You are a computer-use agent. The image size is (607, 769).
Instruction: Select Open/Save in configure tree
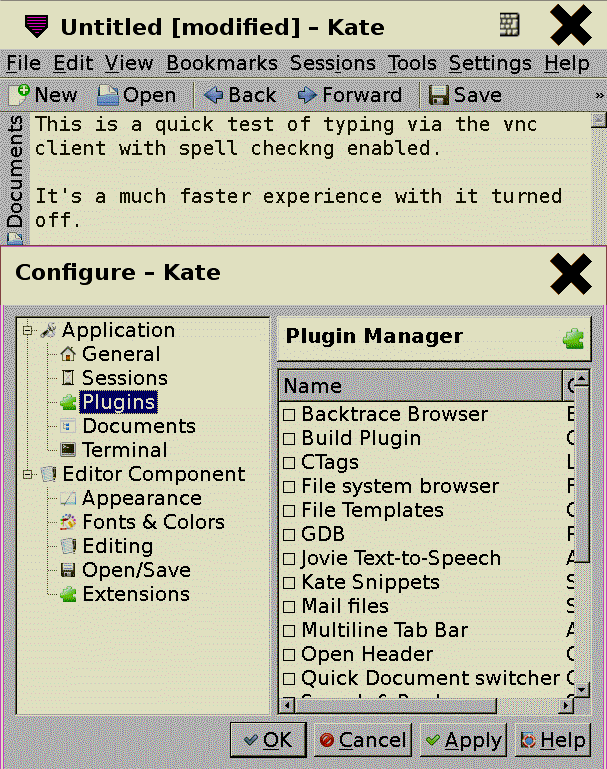136,570
